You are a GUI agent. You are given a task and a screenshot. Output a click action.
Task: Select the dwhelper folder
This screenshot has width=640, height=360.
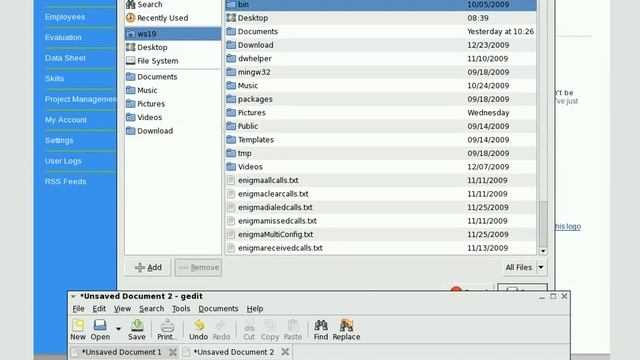(x=381, y=58)
